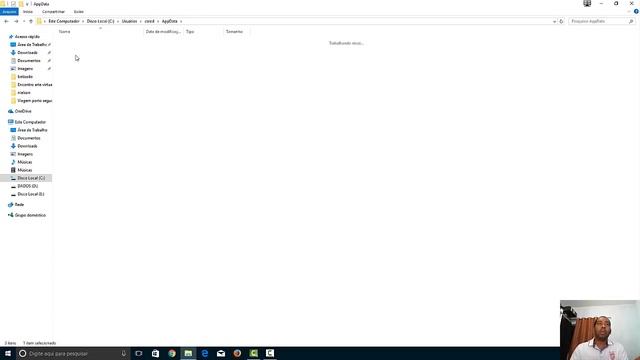The height and width of the screenshot is (360, 640).
Task: Click the New folder quick access toolbar icon
Action: click(21, 4)
